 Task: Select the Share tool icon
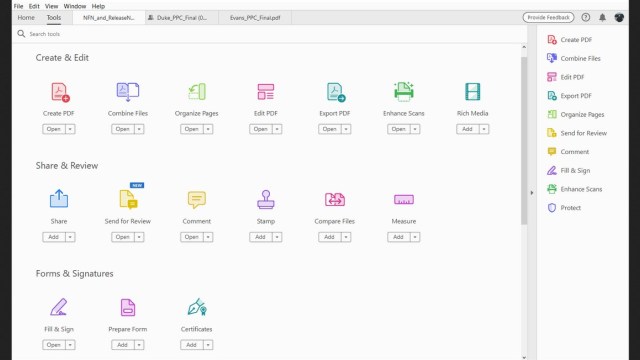(x=59, y=199)
